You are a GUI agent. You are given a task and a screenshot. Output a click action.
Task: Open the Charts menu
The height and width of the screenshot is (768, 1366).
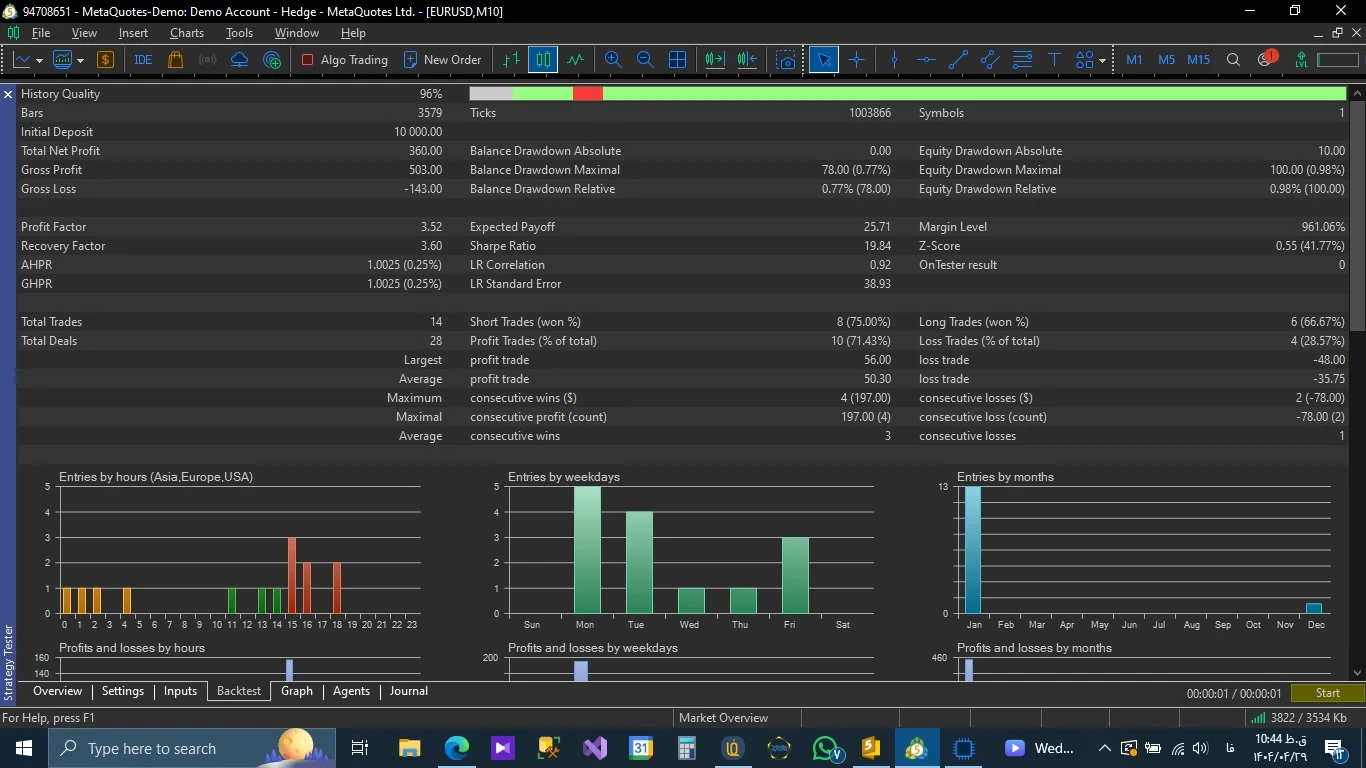click(x=186, y=33)
